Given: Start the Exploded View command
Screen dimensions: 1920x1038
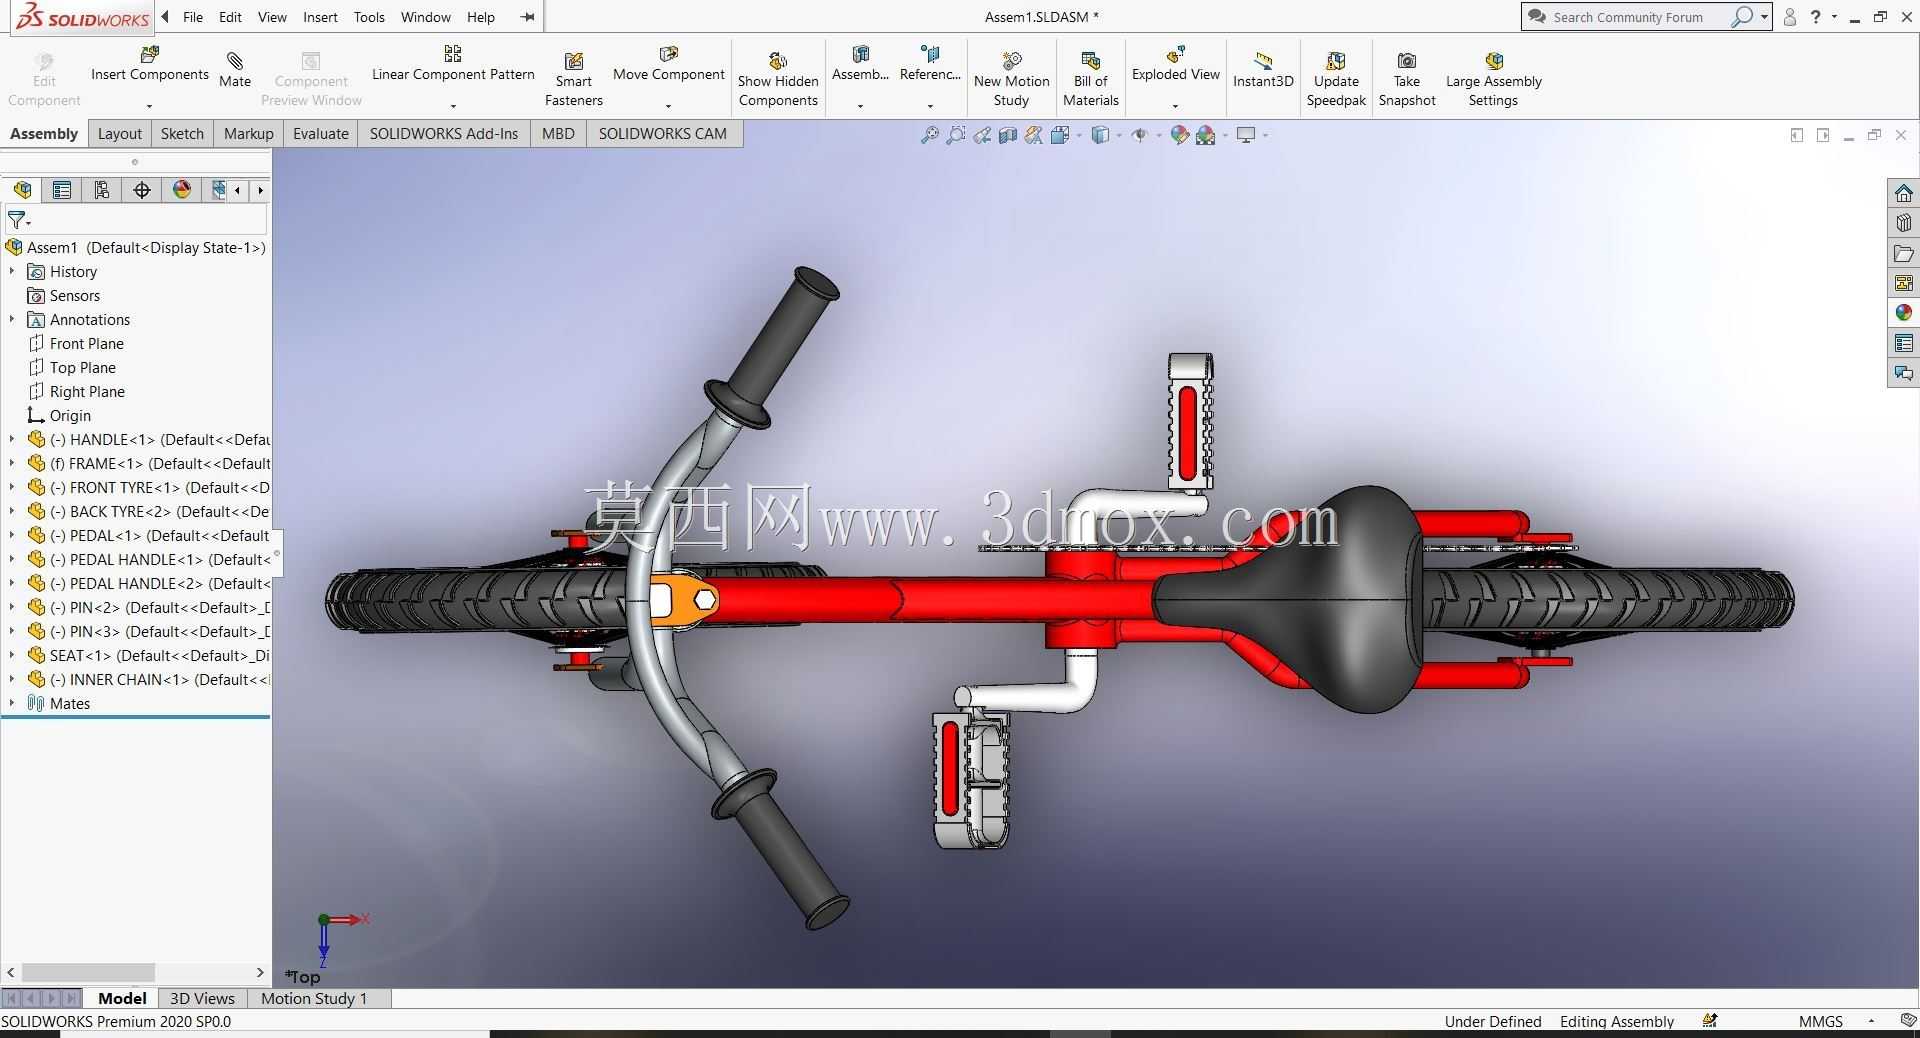Looking at the screenshot, I should [1176, 63].
